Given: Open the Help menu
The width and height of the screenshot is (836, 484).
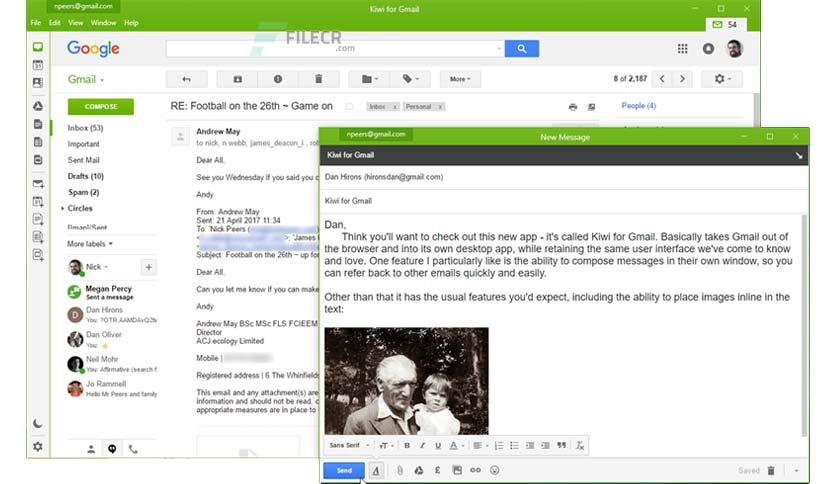Looking at the screenshot, I should [x=131, y=23].
